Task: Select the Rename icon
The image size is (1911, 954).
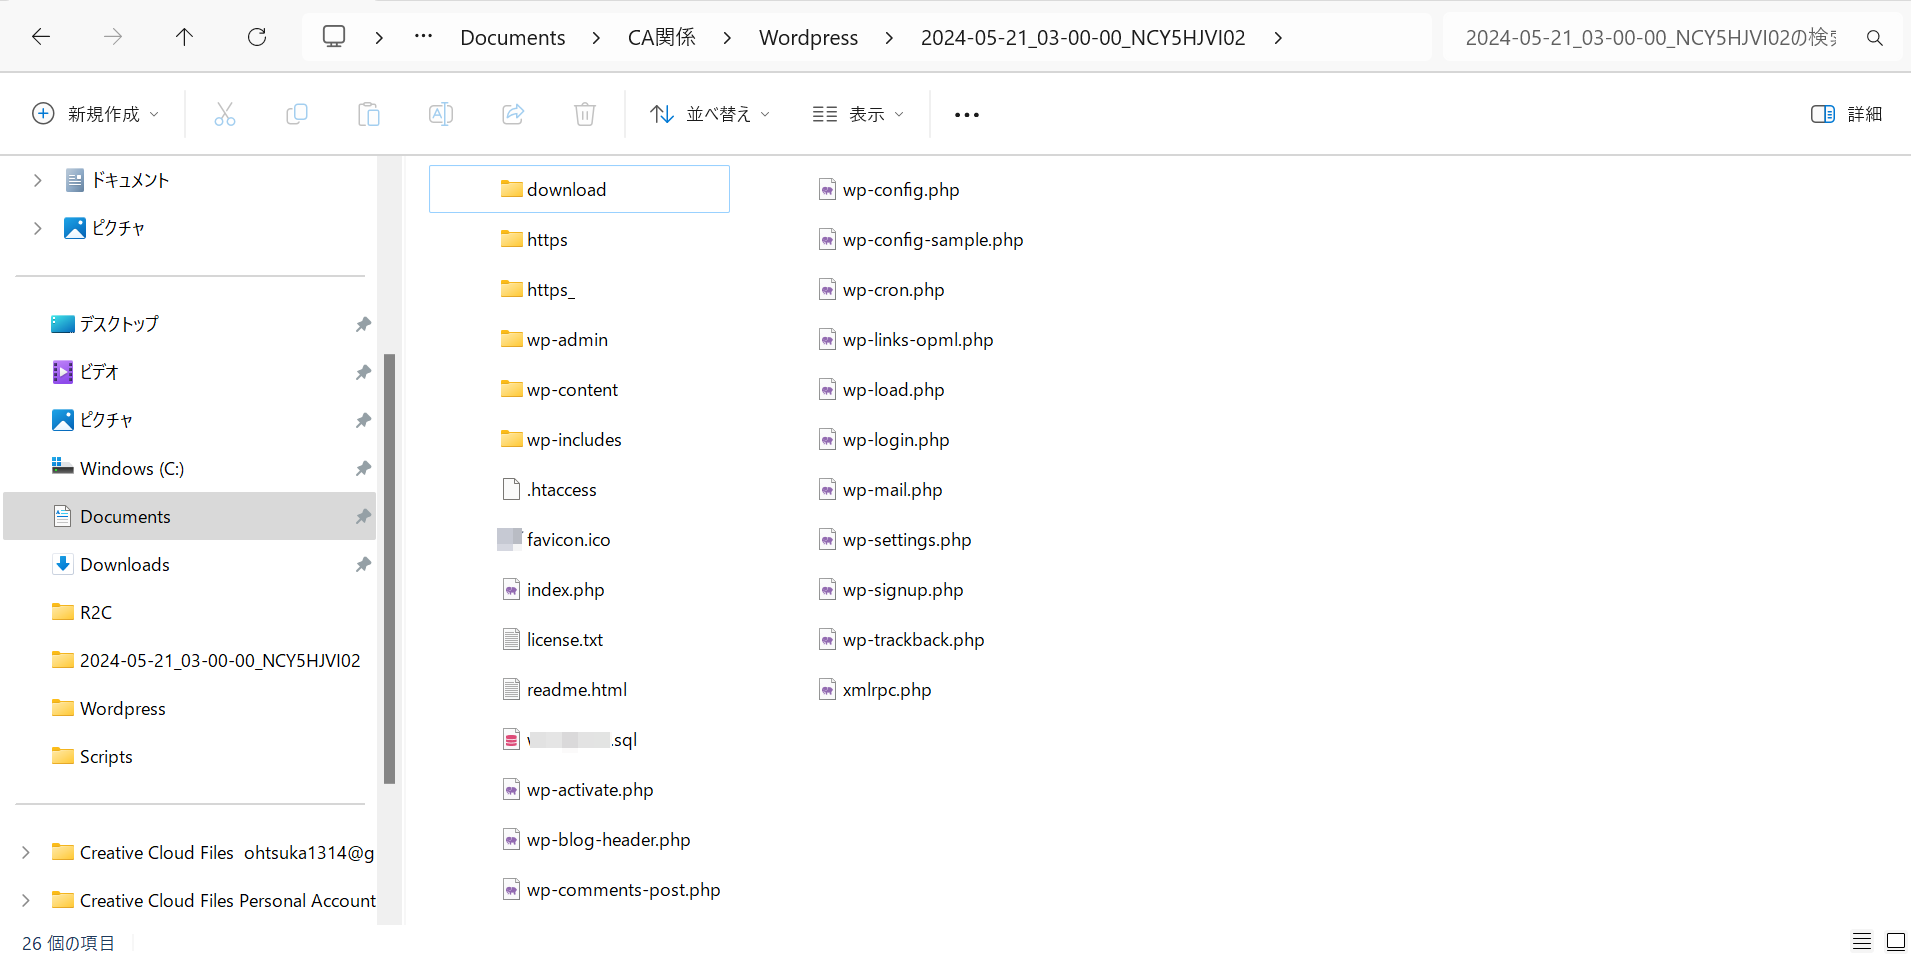Action: coord(440,114)
